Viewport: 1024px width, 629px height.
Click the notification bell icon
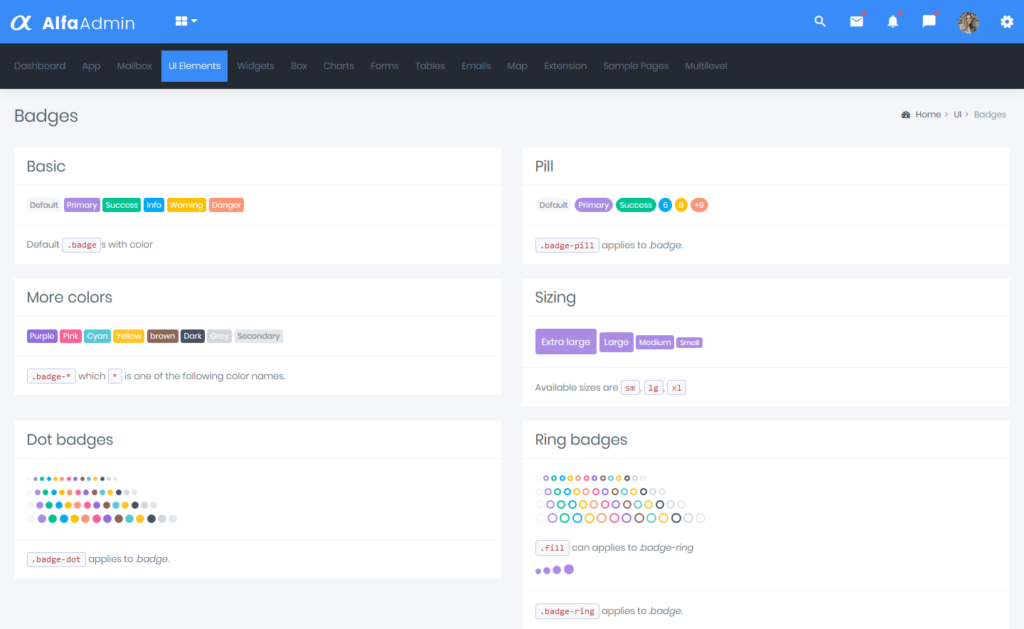pos(893,20)
